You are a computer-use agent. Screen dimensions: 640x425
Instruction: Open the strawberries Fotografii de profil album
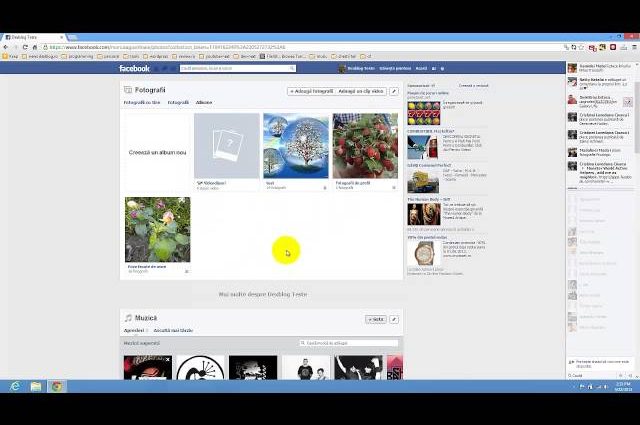coord(365,146)
